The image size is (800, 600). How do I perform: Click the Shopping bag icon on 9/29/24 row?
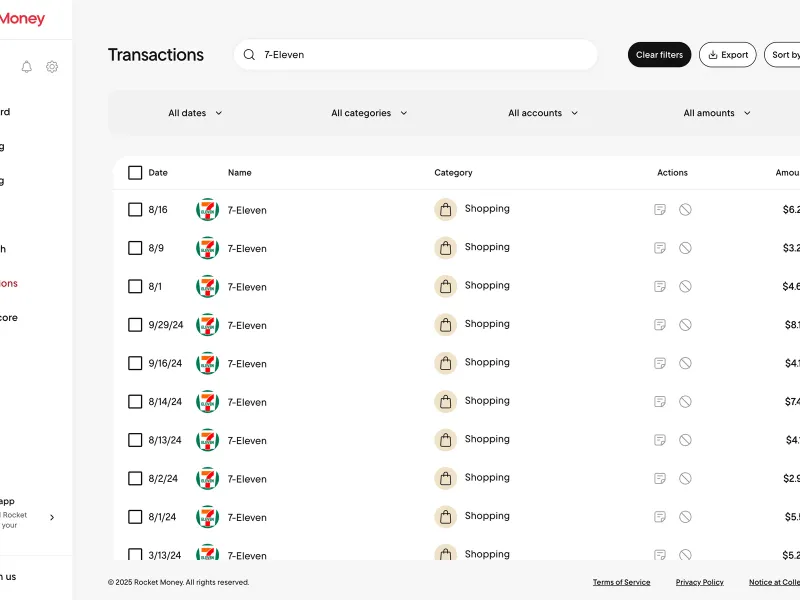[445, 324]
